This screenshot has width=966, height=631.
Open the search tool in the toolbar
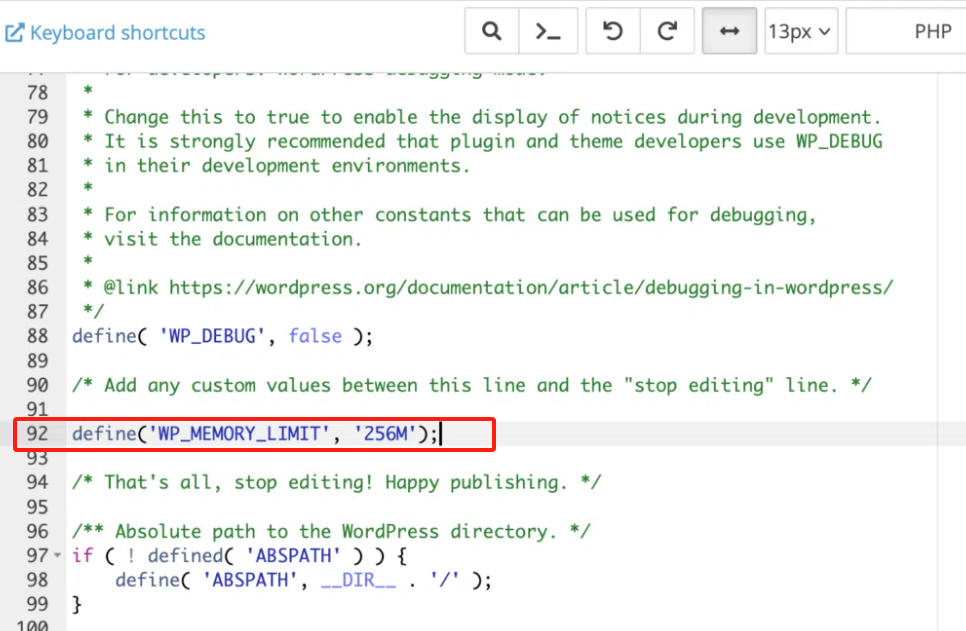pos(491,31)
